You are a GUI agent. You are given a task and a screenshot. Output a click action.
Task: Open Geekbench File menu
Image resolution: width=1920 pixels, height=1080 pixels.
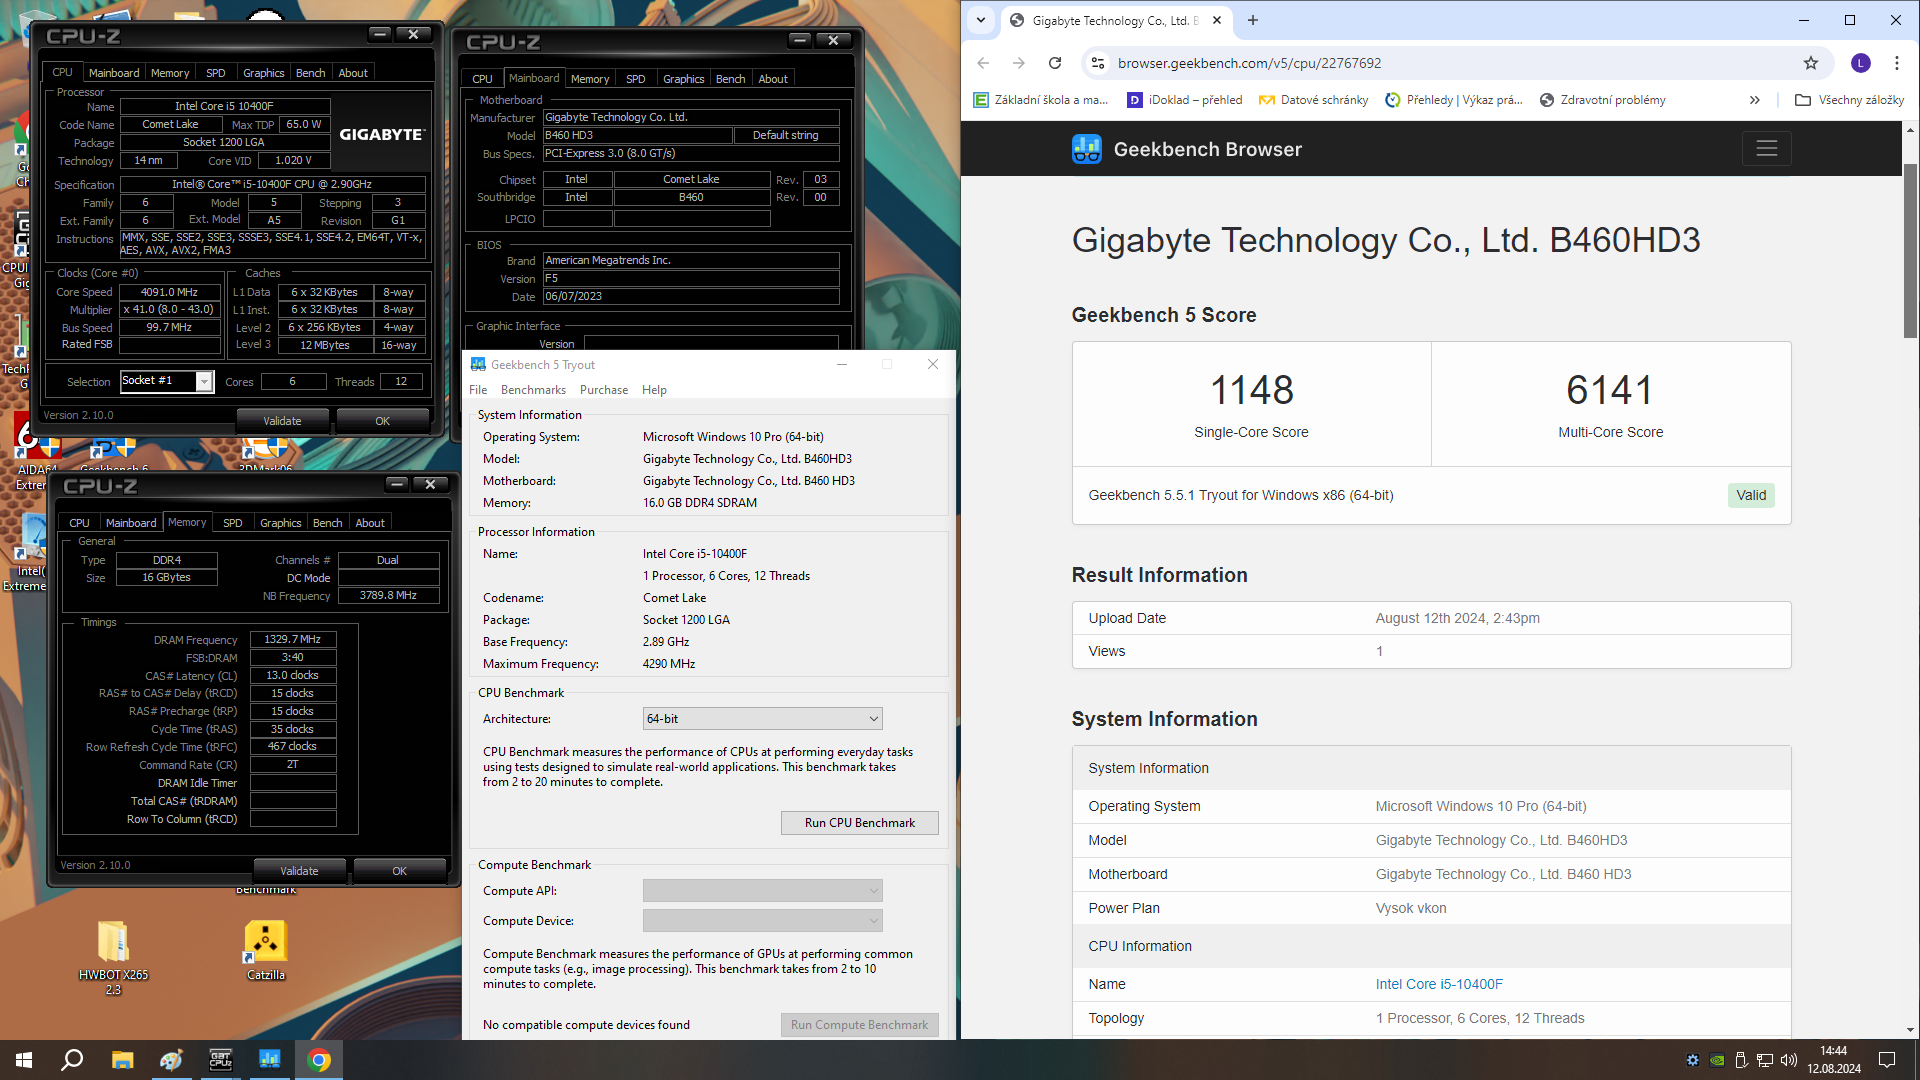pos(478,390)
